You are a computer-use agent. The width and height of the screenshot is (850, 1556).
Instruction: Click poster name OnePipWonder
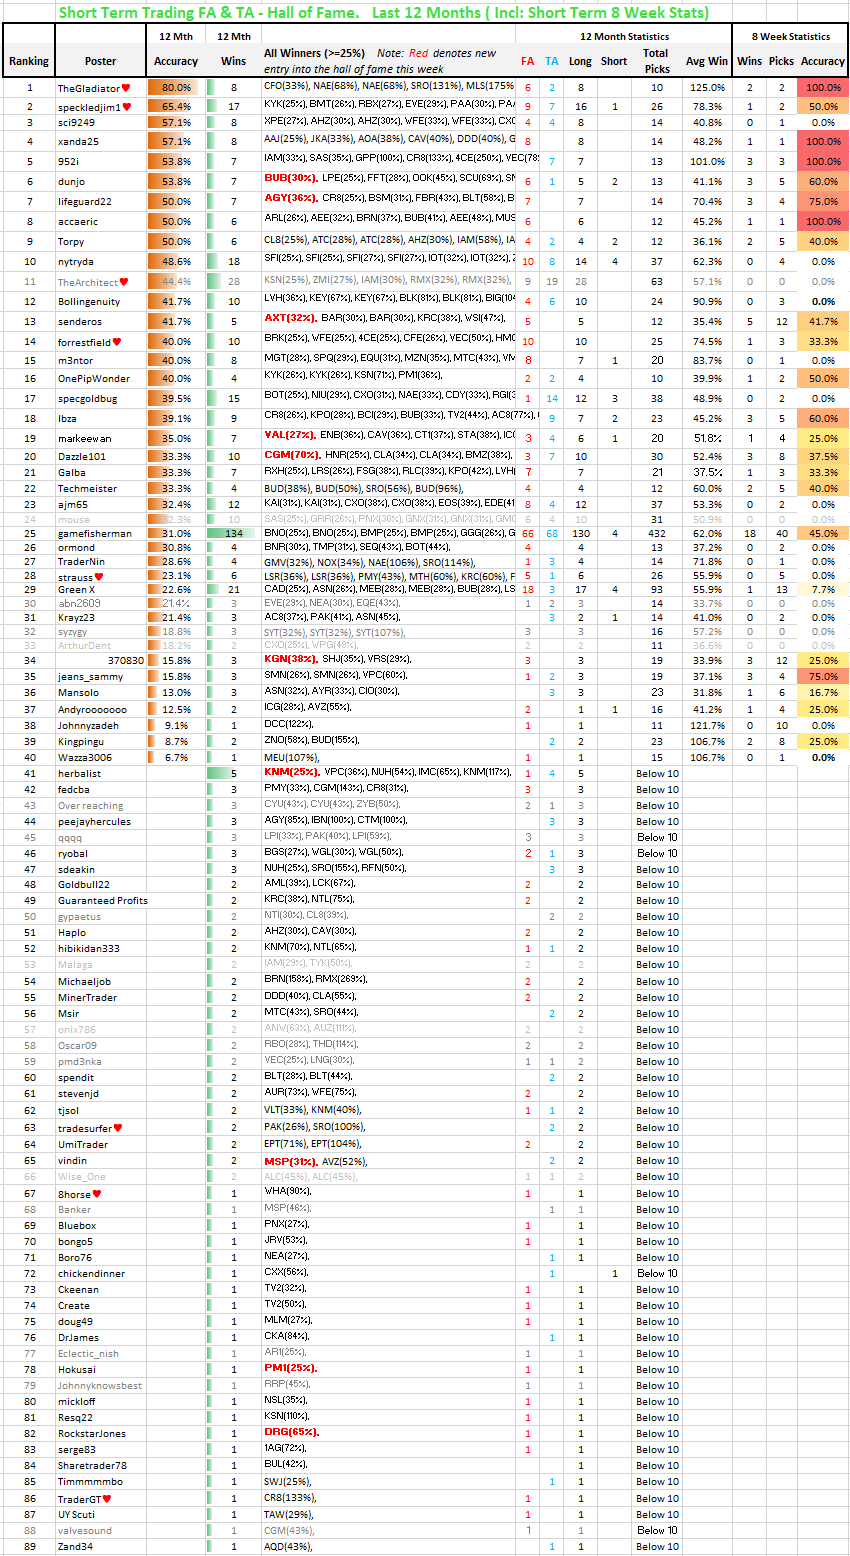click(93, 379)
